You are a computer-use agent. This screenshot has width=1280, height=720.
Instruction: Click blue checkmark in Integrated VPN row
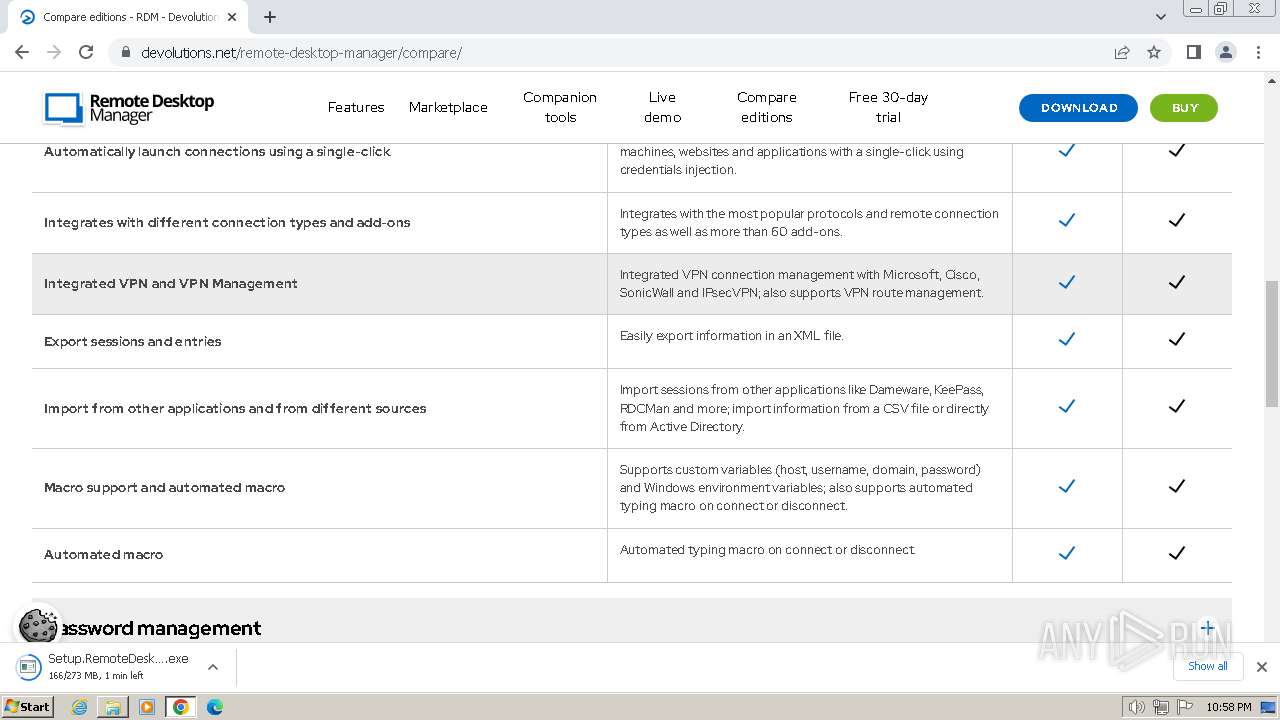(x=1067, y=283)
